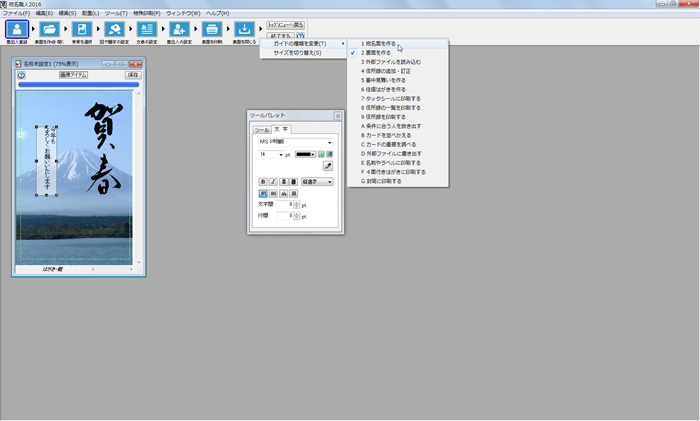The width and height of the screenshot is (700, 421).
Task: Pick the eyedropper tool in the tool palette
Action: point(327,166)
